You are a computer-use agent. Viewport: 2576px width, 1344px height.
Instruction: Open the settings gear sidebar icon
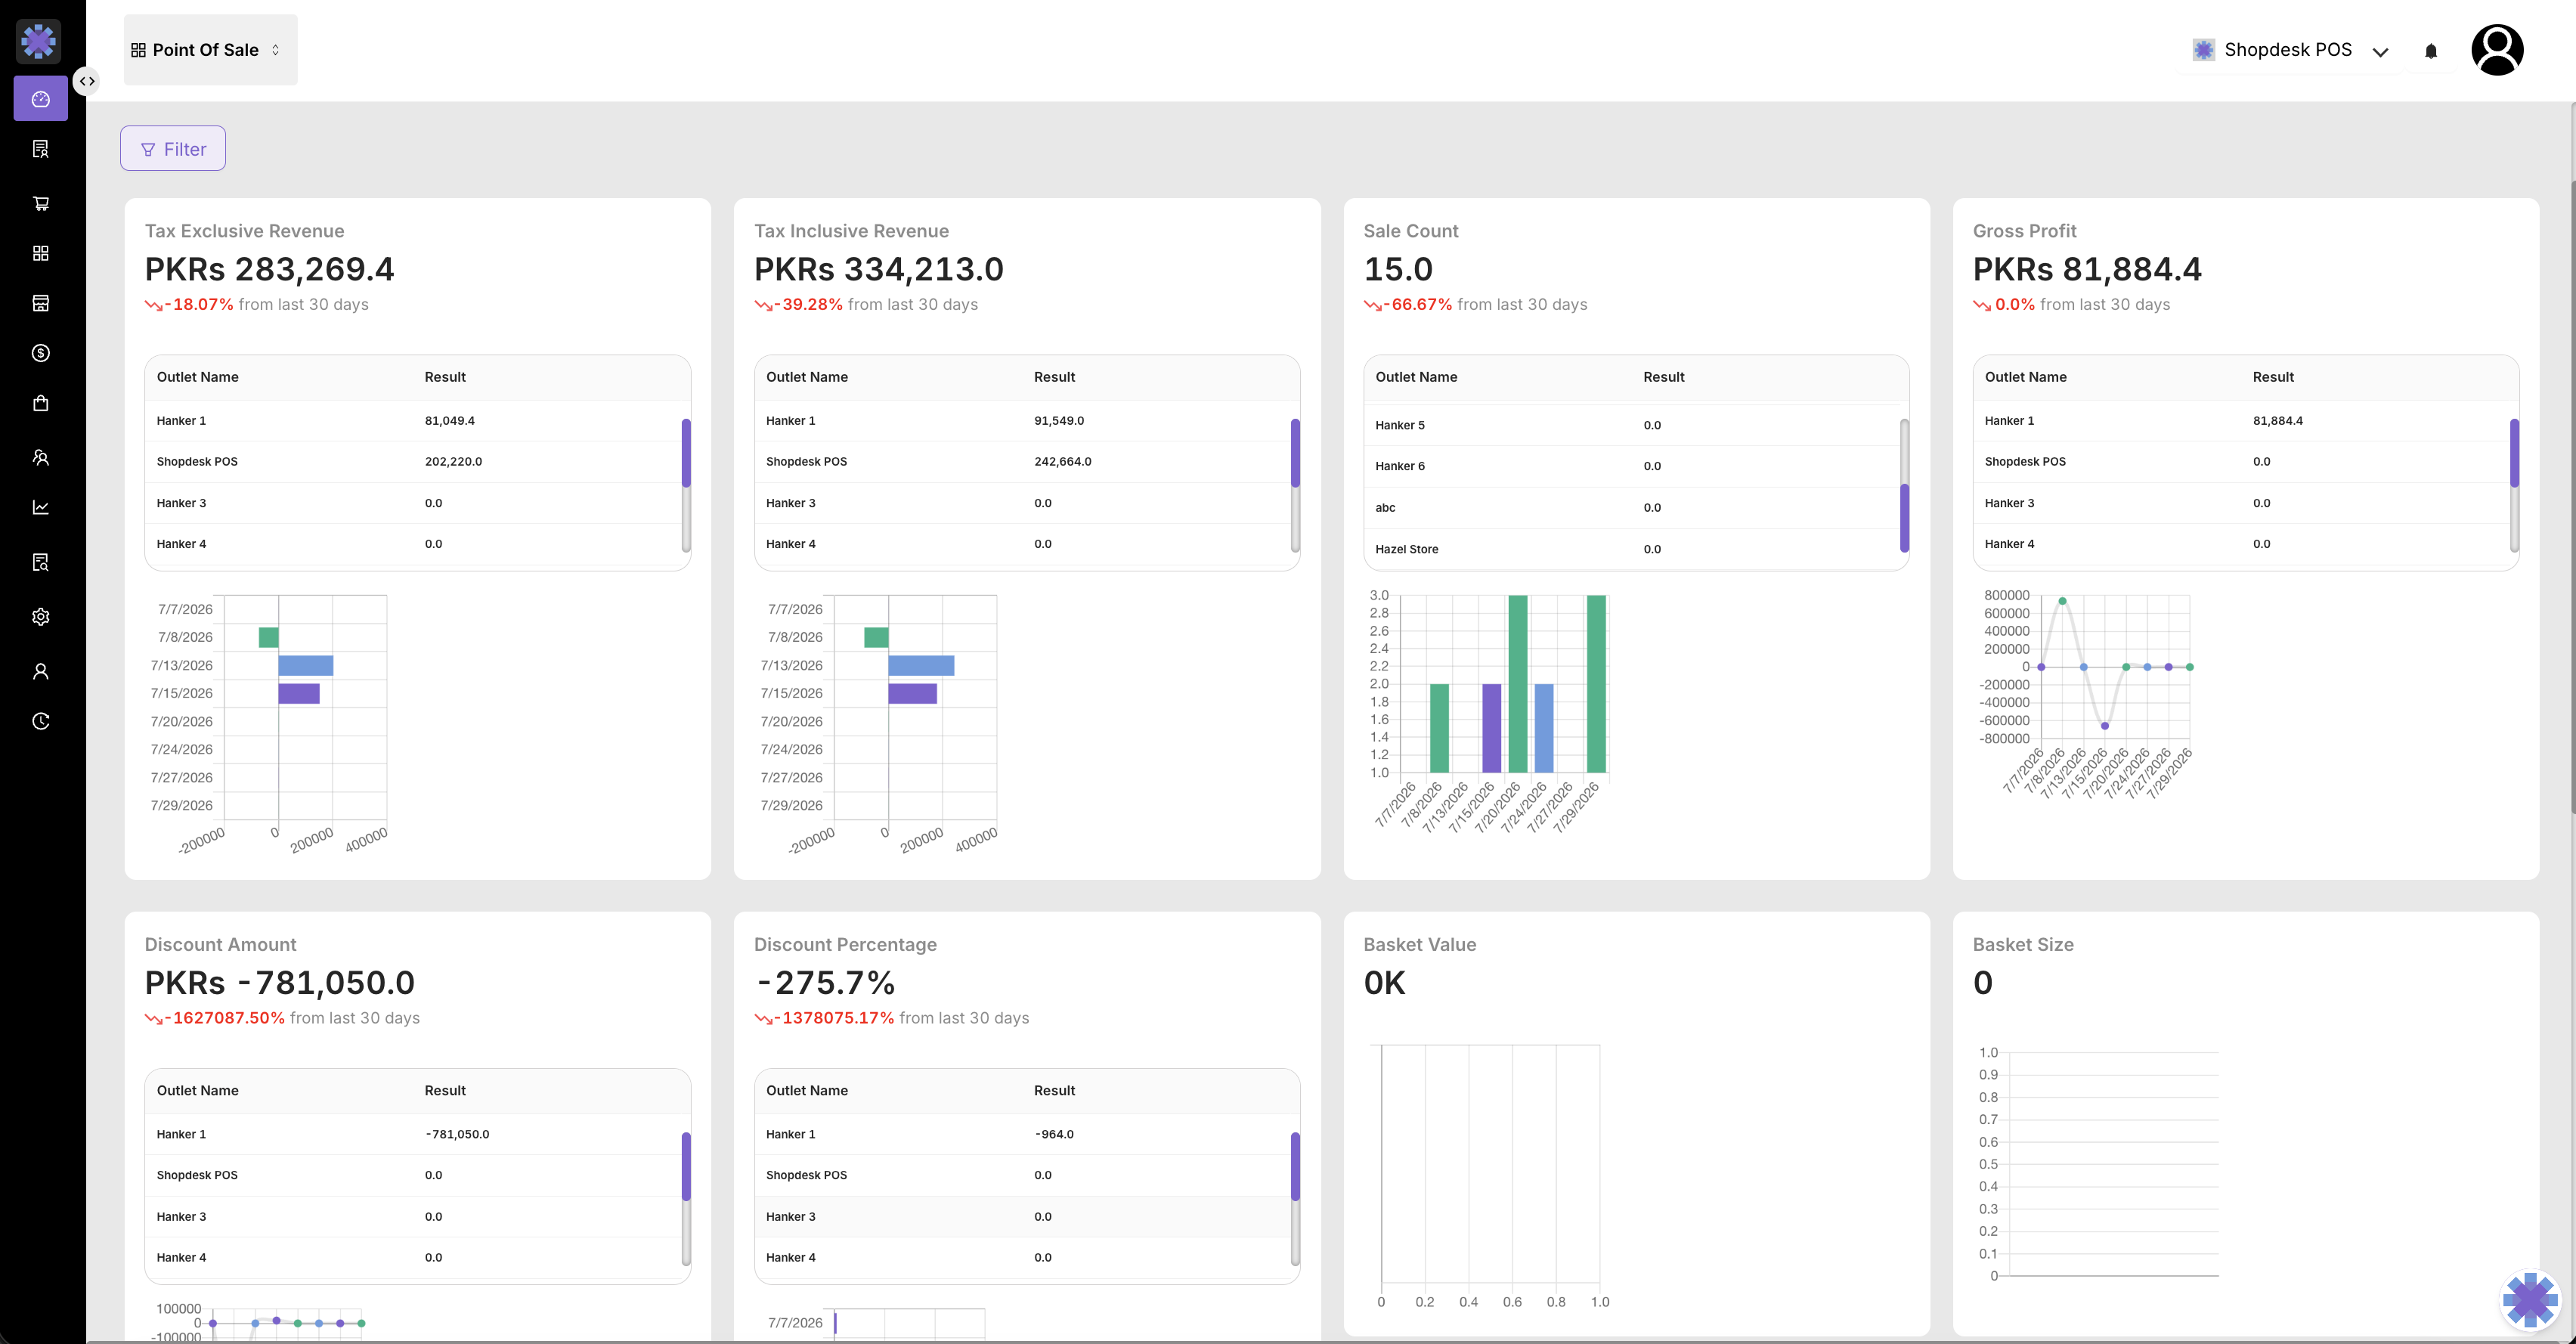coord(41,617)
